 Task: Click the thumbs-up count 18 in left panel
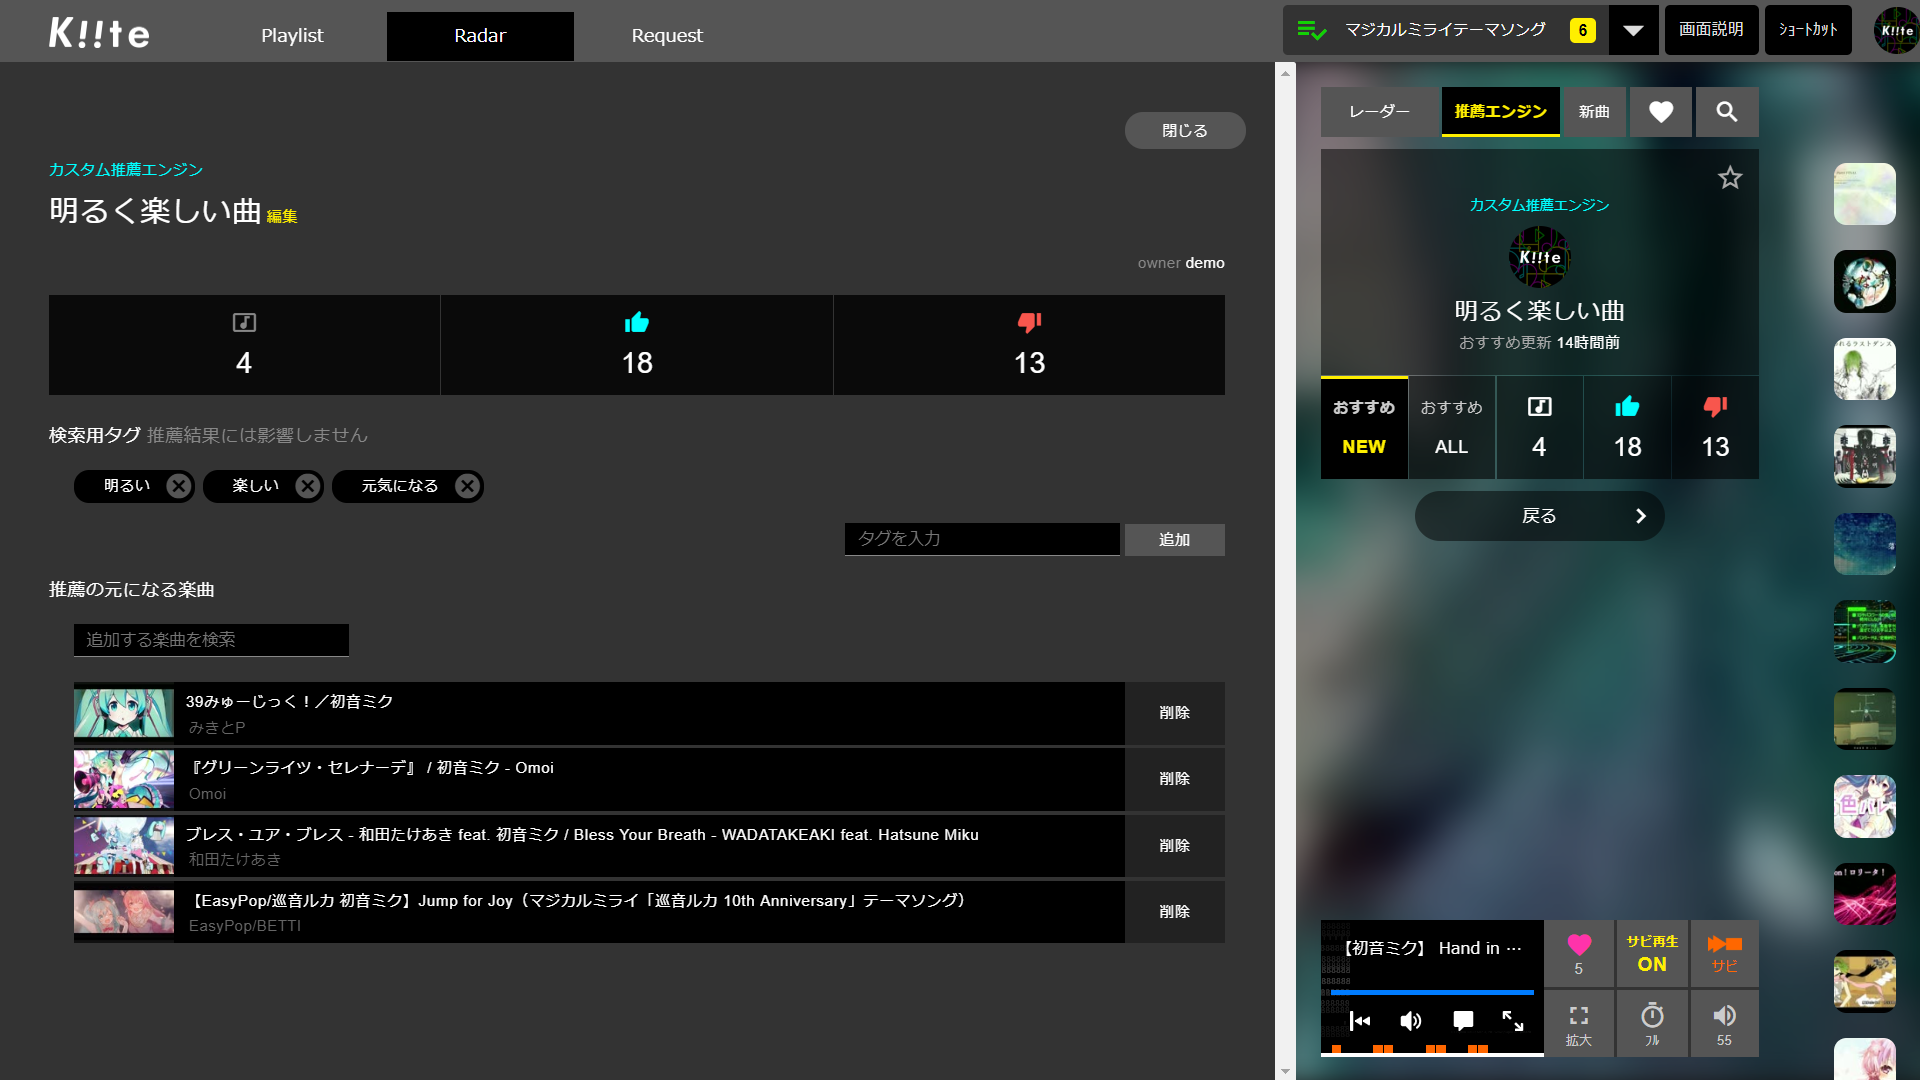coord(637,345)
